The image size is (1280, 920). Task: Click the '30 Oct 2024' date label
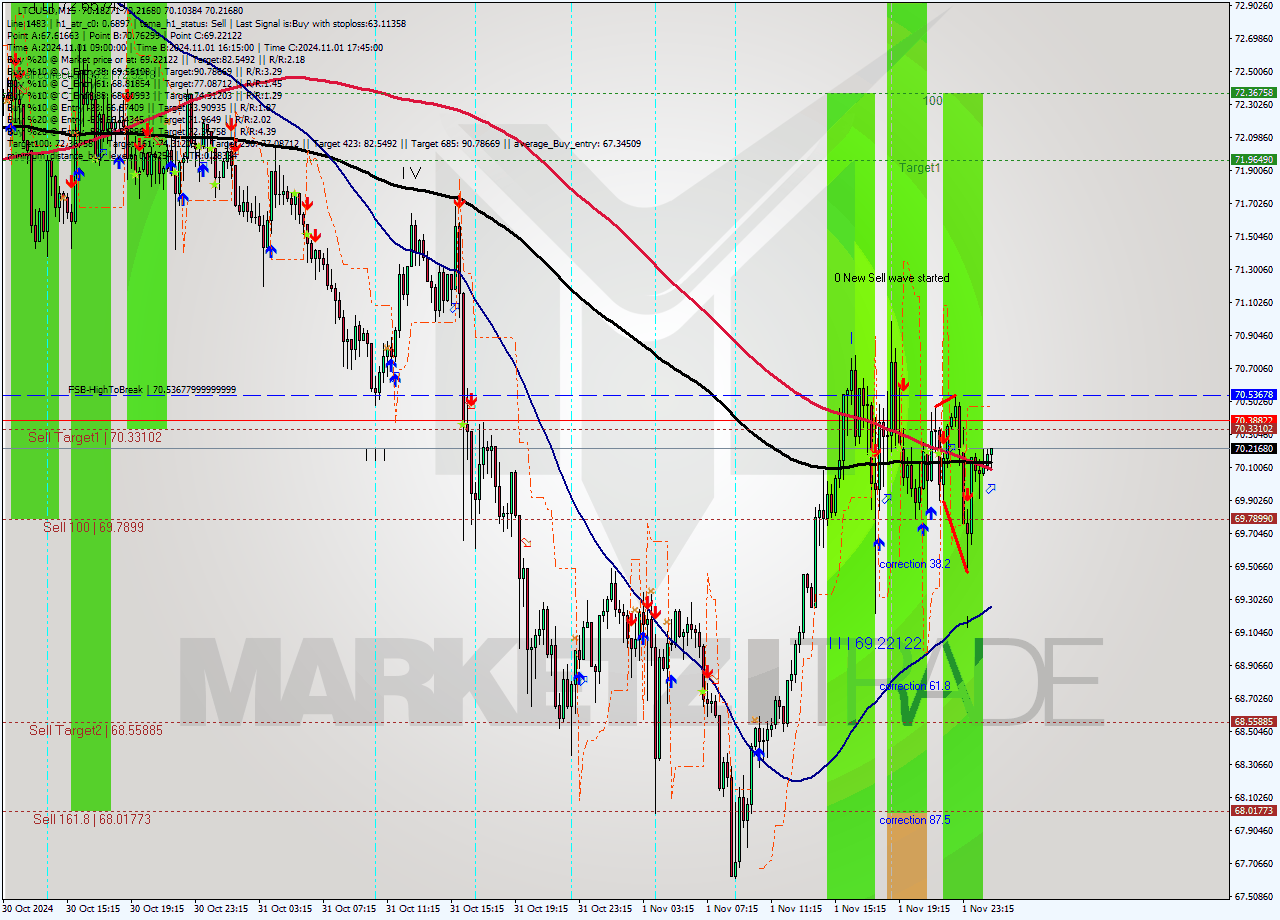click(30, 909)
